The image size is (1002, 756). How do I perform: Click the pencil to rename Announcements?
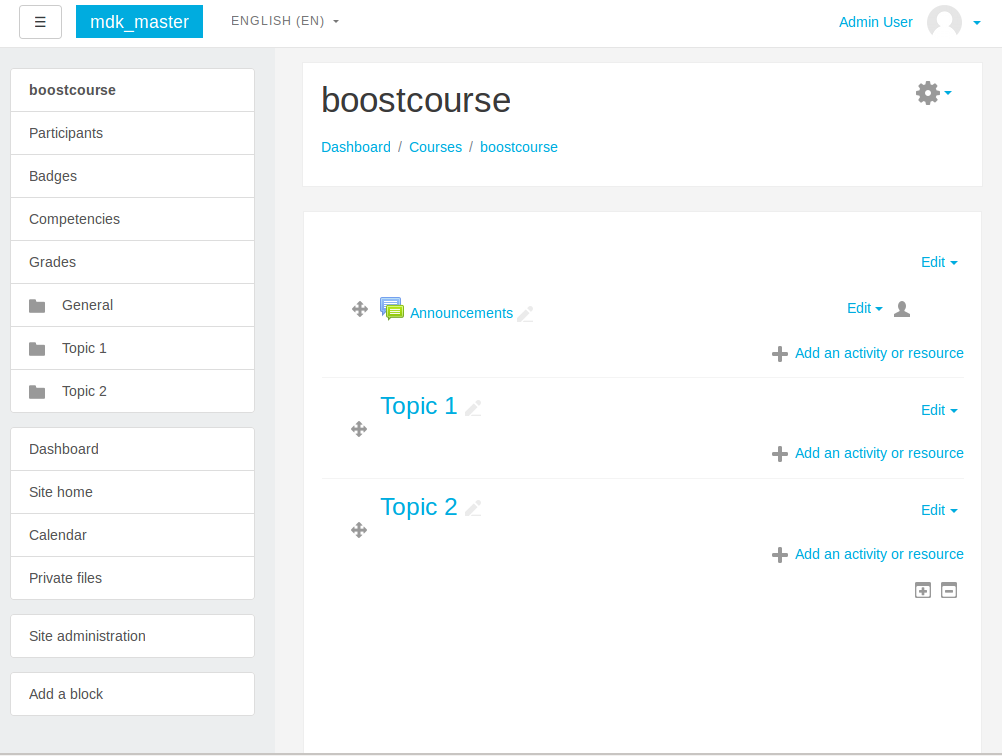tap(525, 314)
